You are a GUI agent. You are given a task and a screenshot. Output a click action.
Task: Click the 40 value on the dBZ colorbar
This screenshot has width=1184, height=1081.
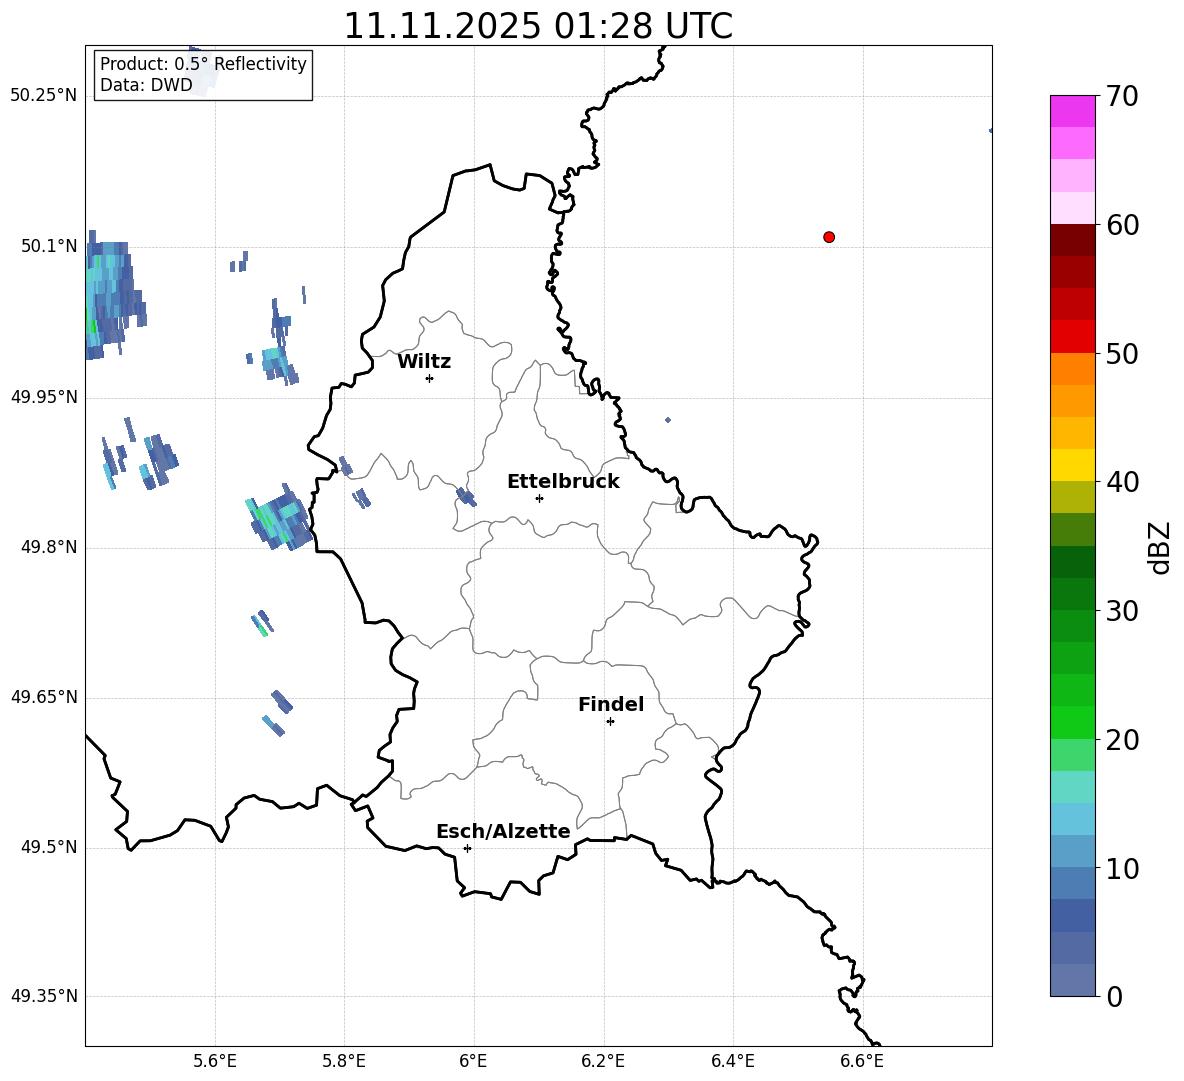pos(1122,482)
